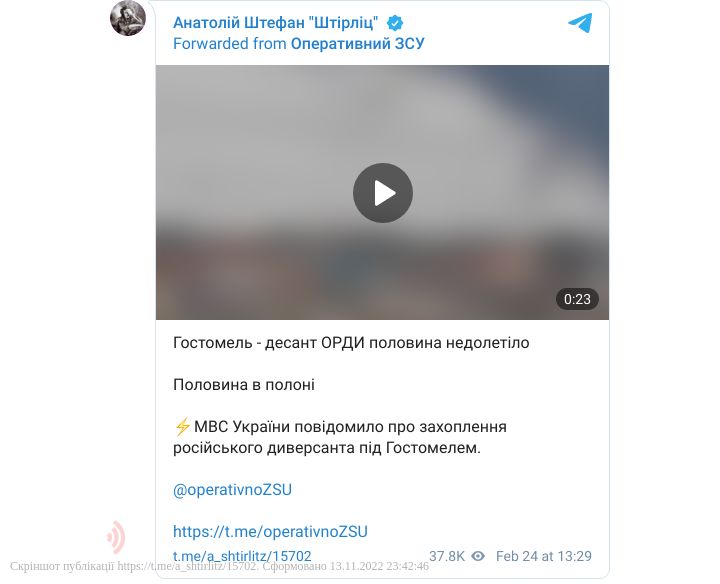Click the lightning bolt emoji
The width and height of the screenshot is (720, 584).
pos(182,427)
